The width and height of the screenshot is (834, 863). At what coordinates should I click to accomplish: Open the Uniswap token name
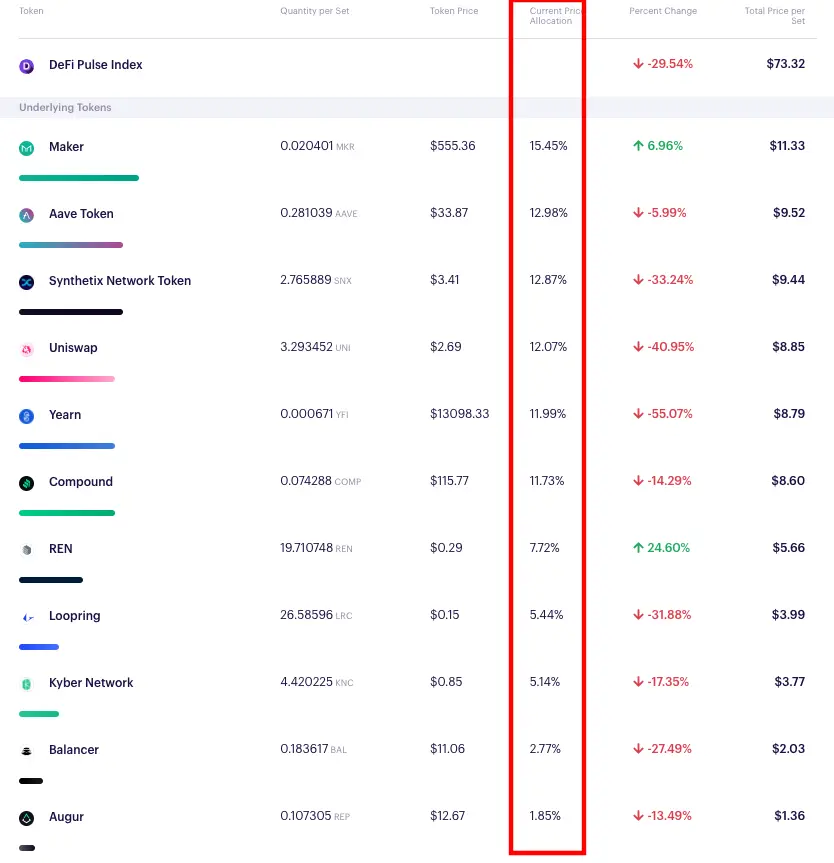pyautogui.click(x=73, y=348)
